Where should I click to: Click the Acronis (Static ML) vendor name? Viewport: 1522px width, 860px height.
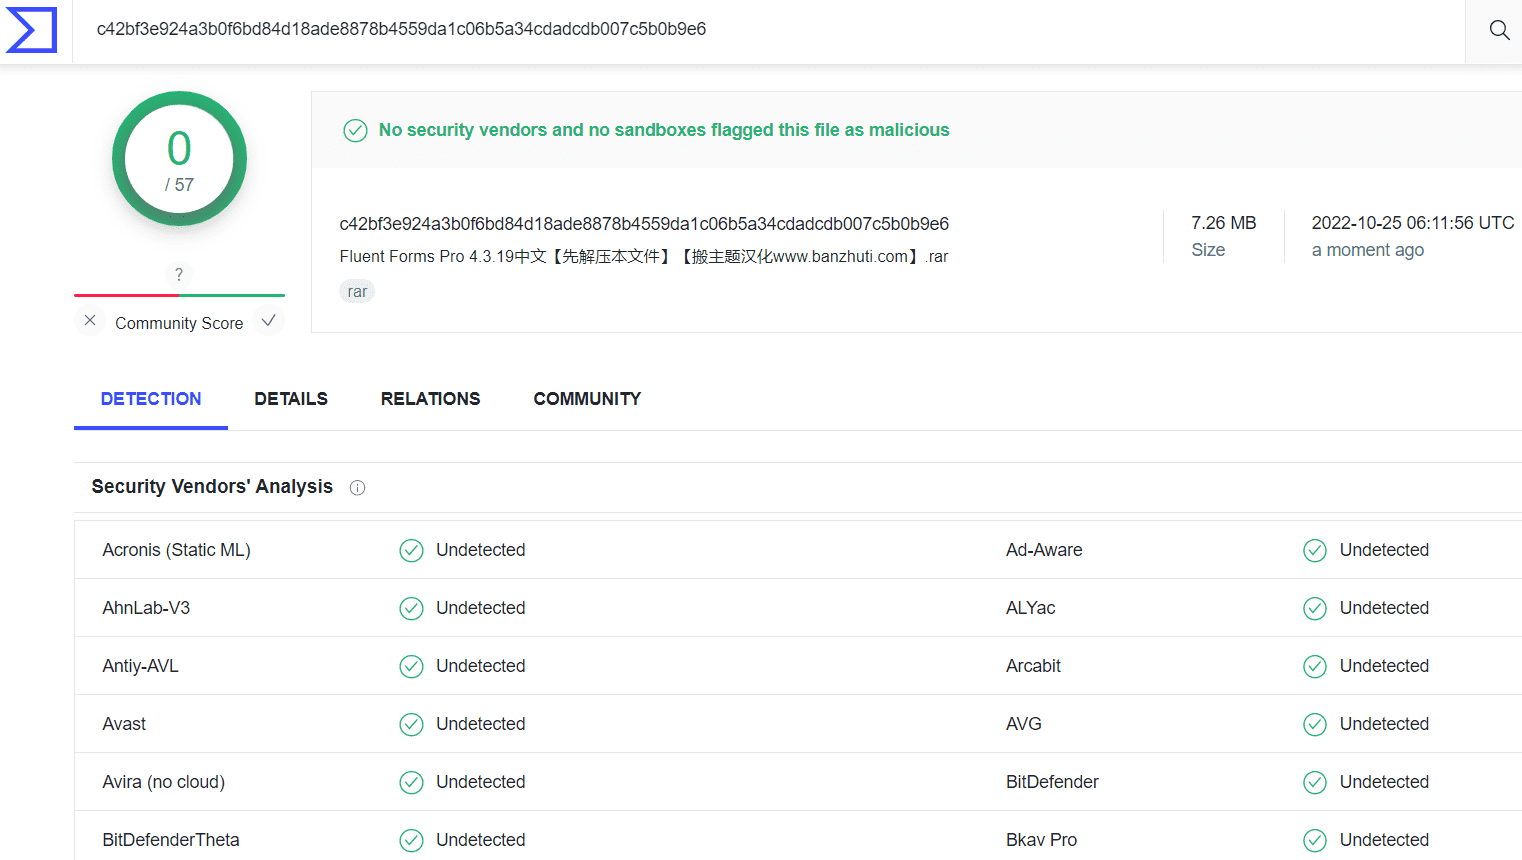point(177,550)
